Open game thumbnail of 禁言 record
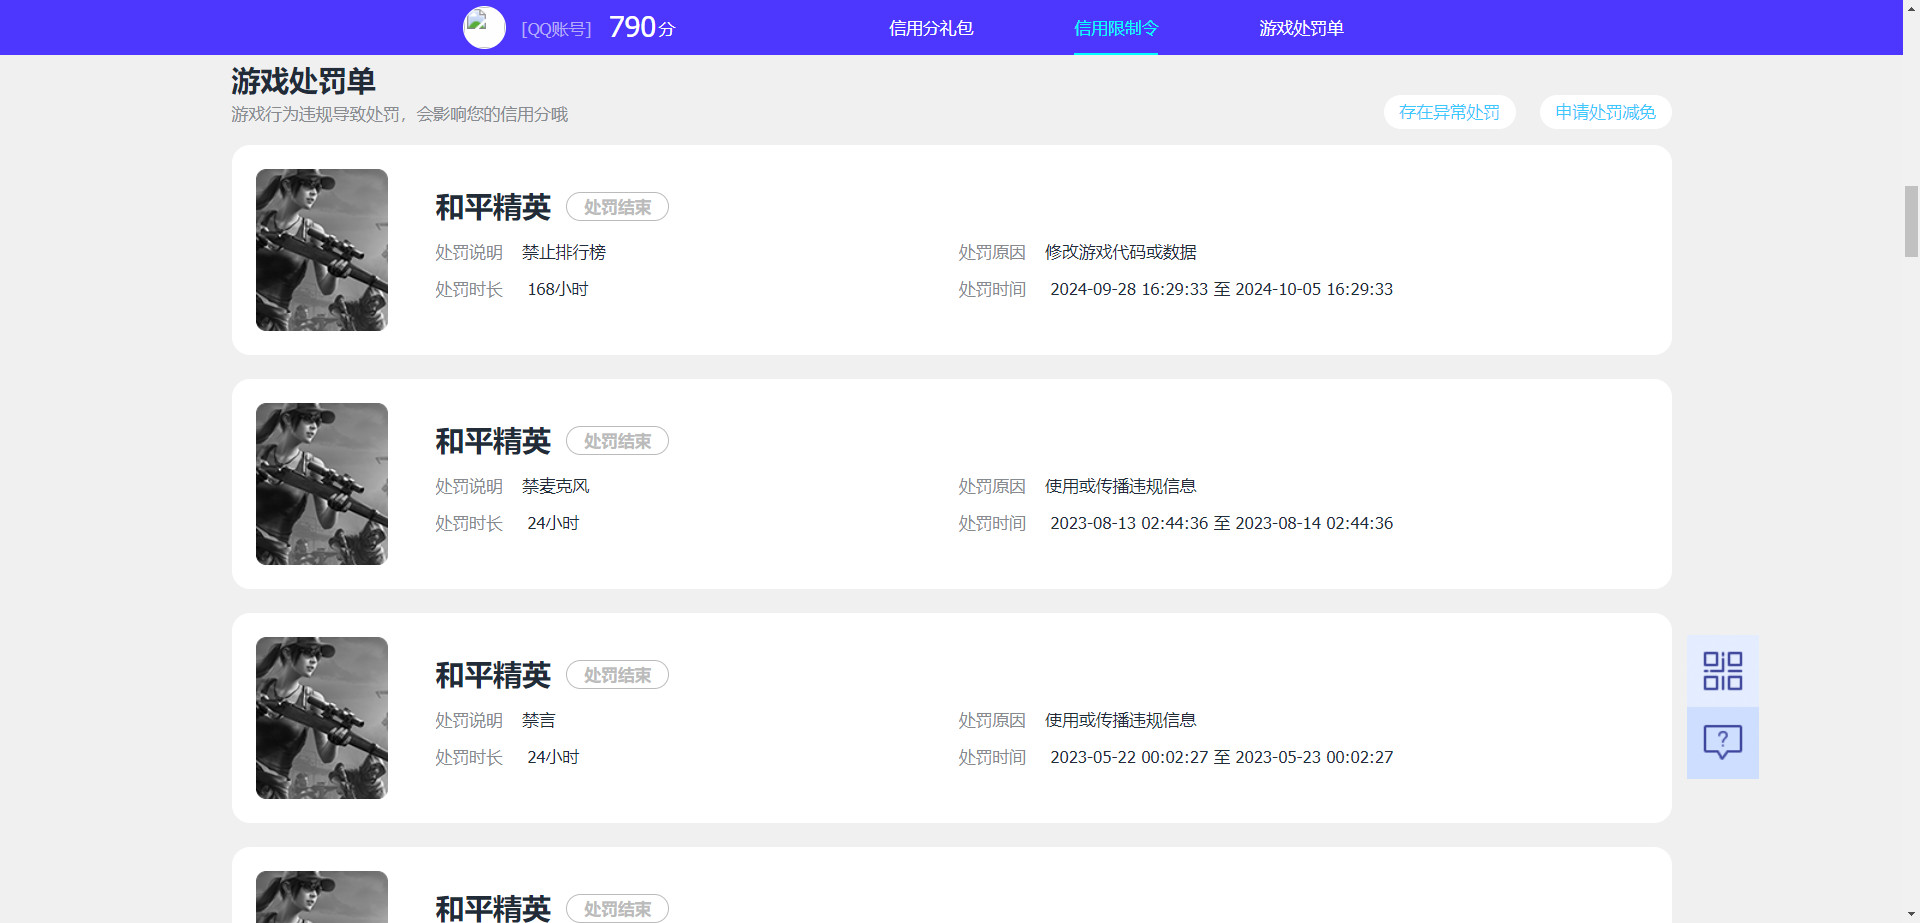This screenshot has width=1920, height=923. click(x=322, y=718)
